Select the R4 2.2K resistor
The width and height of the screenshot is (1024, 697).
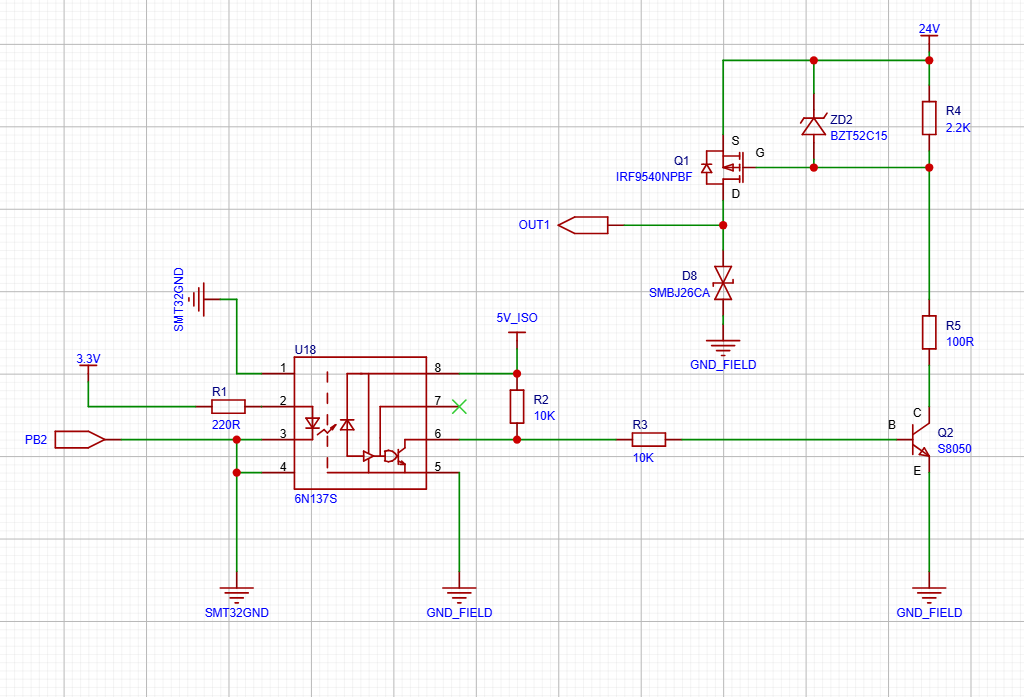coord(929,117)
